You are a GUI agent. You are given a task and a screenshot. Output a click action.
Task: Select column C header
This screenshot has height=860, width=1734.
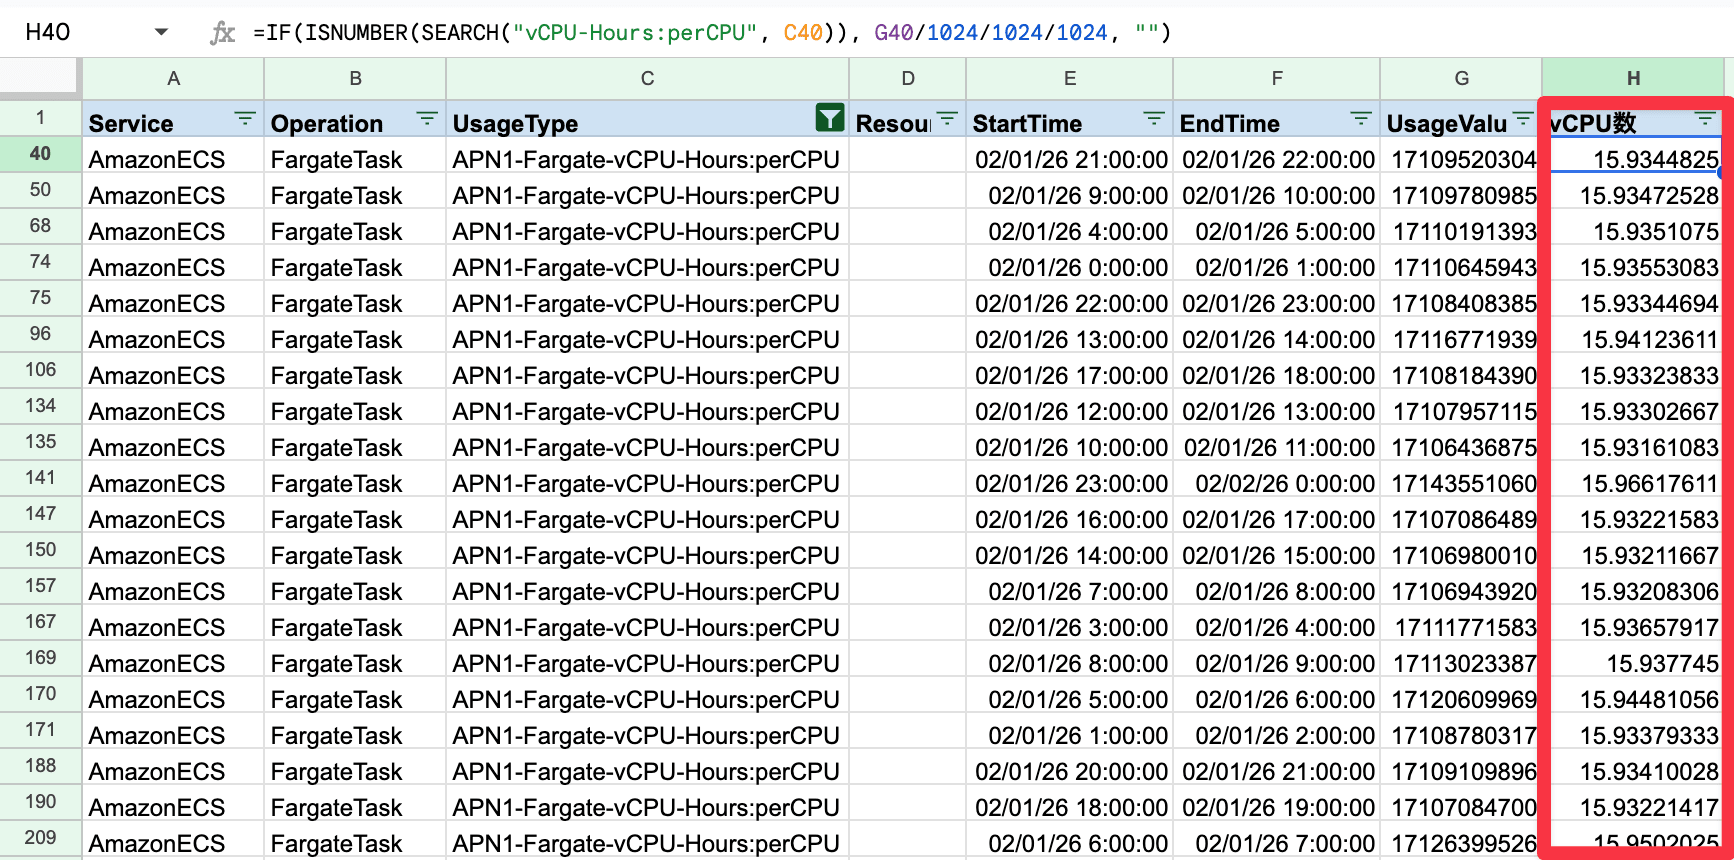coord(647,78)
